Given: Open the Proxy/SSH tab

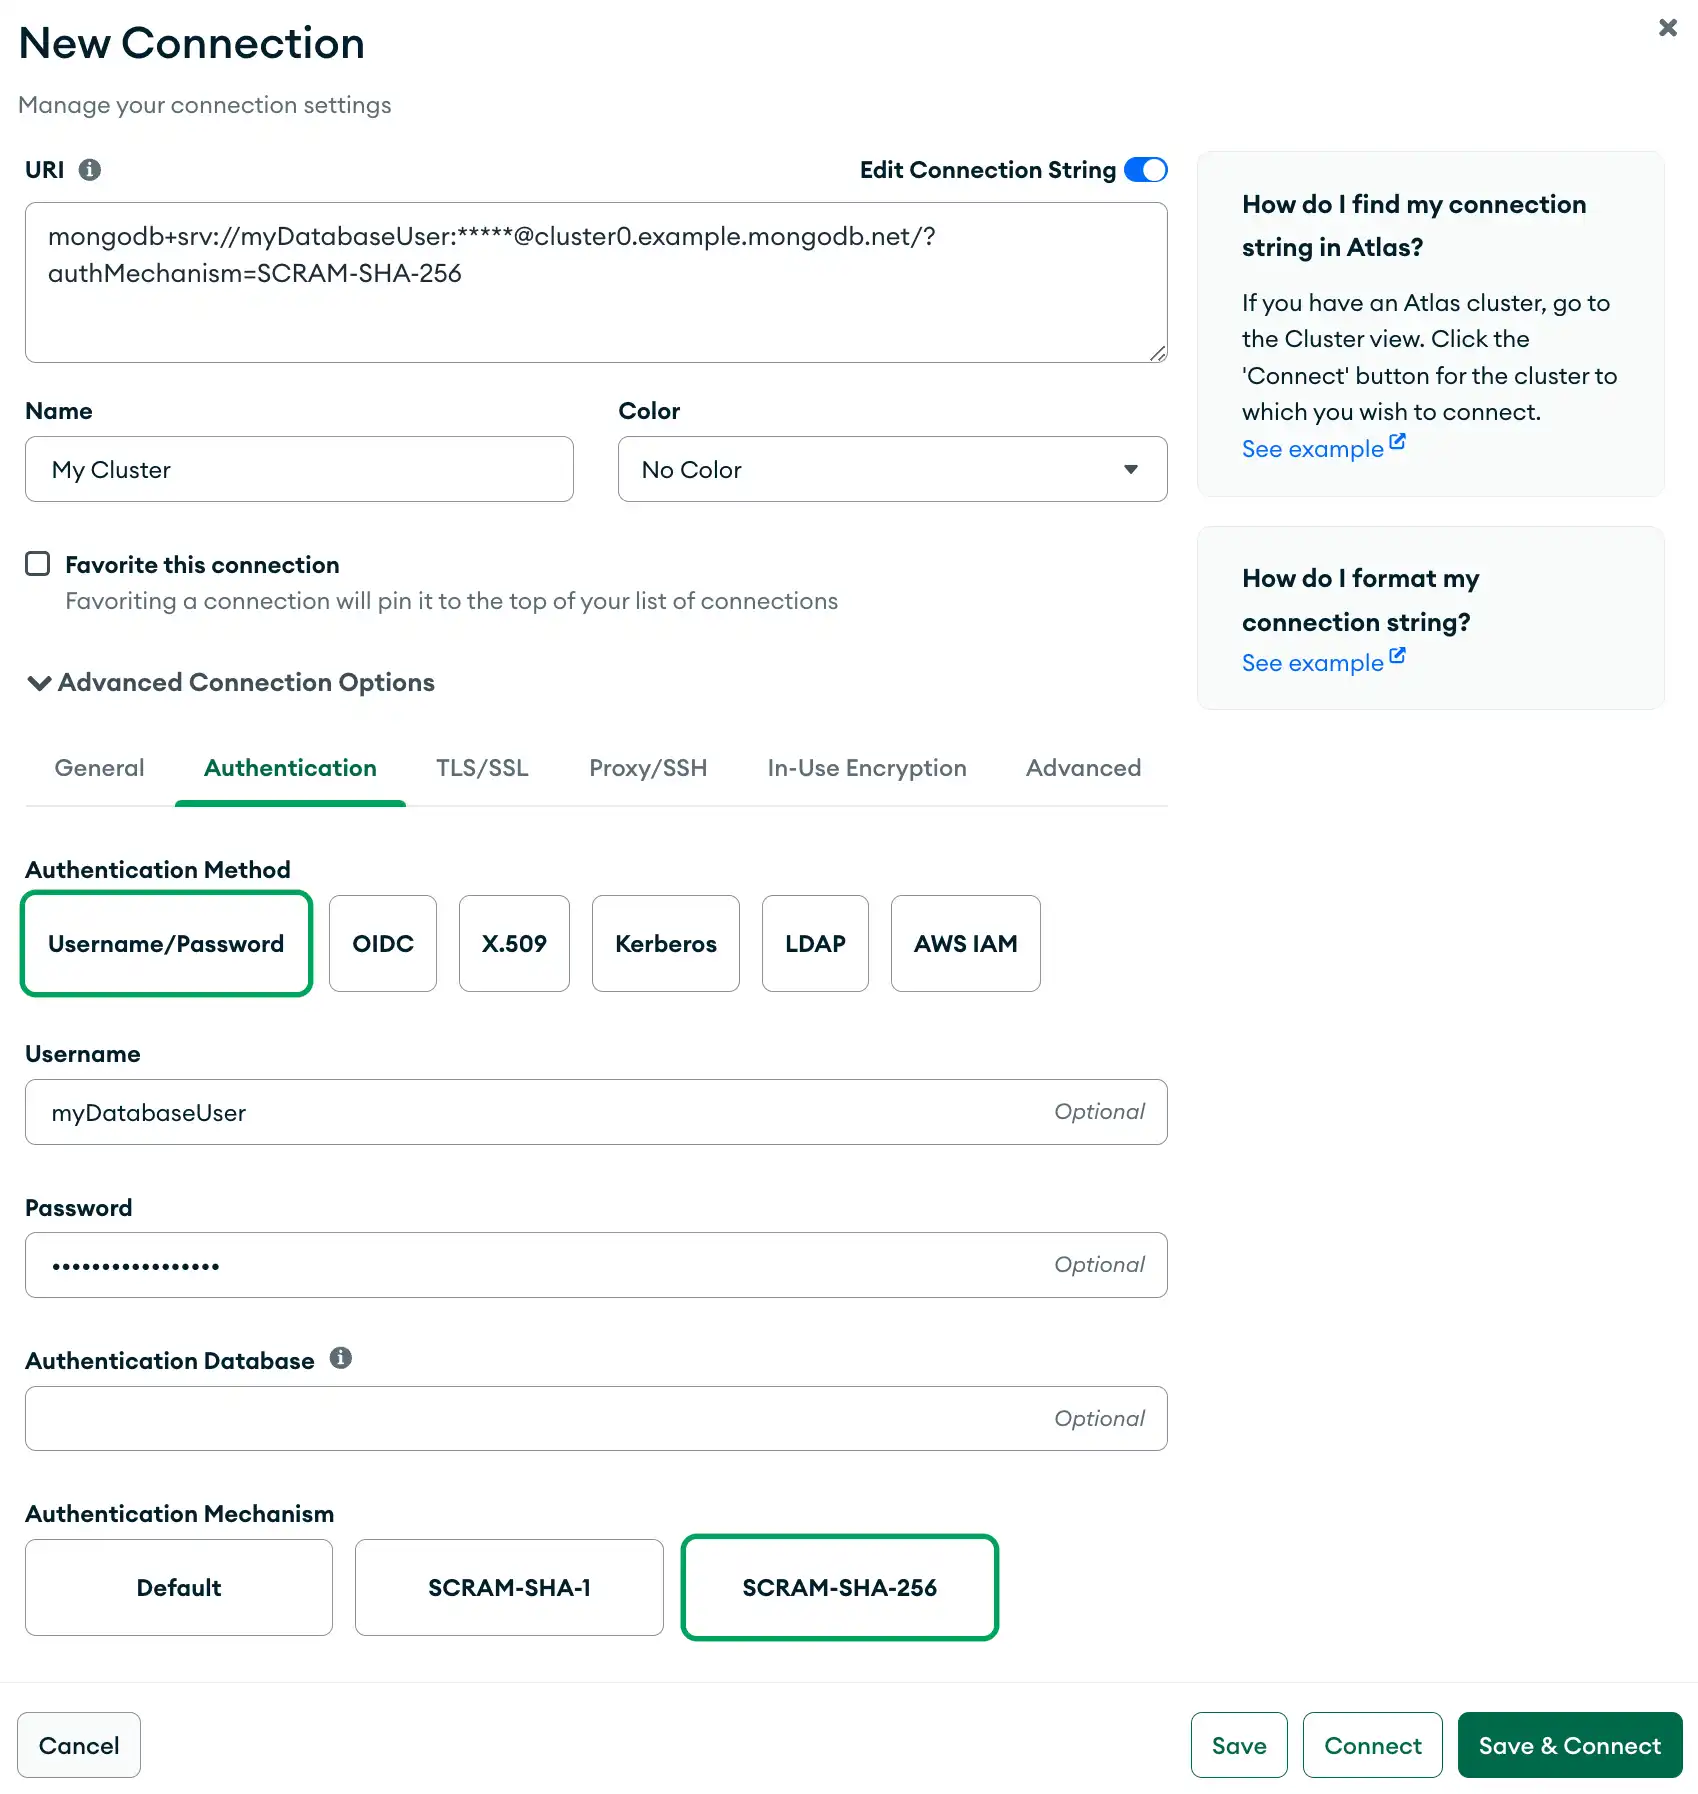Looking at the screenshot, I should pyautogui.click(x=648, y=768).
